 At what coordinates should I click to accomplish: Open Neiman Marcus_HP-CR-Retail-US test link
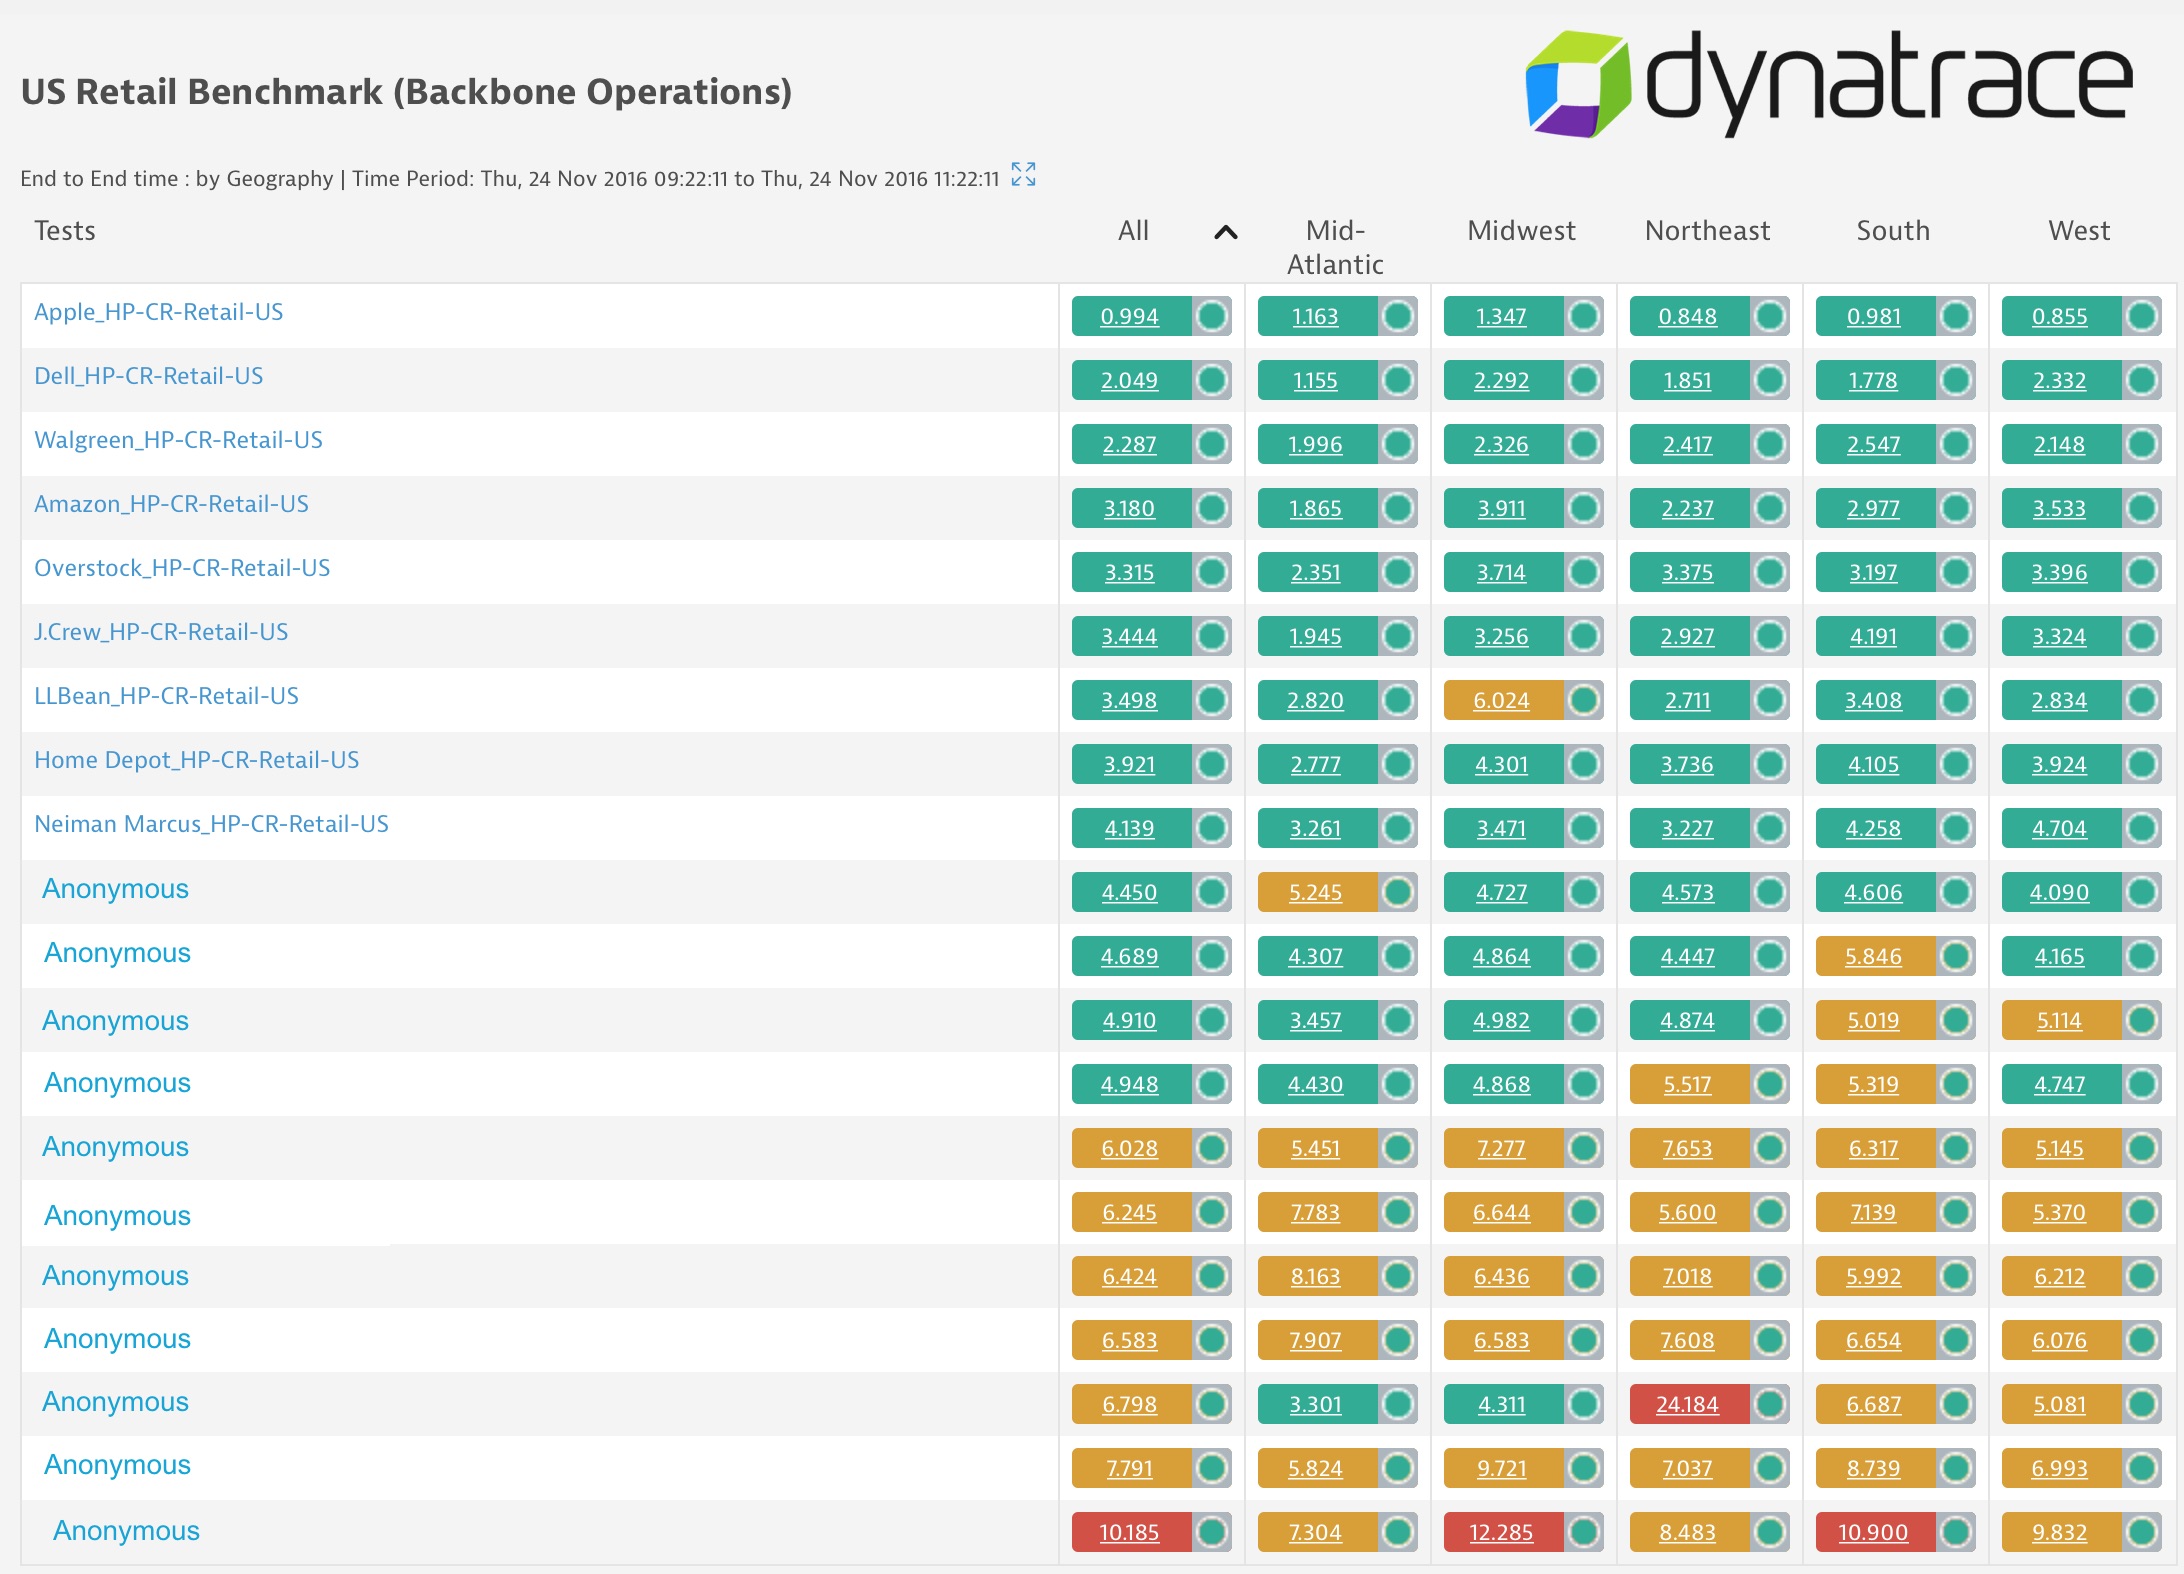[x=211, y=824]
